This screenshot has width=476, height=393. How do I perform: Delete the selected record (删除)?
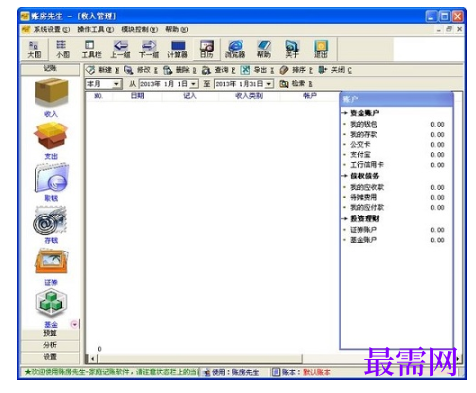tap(180, 70)
